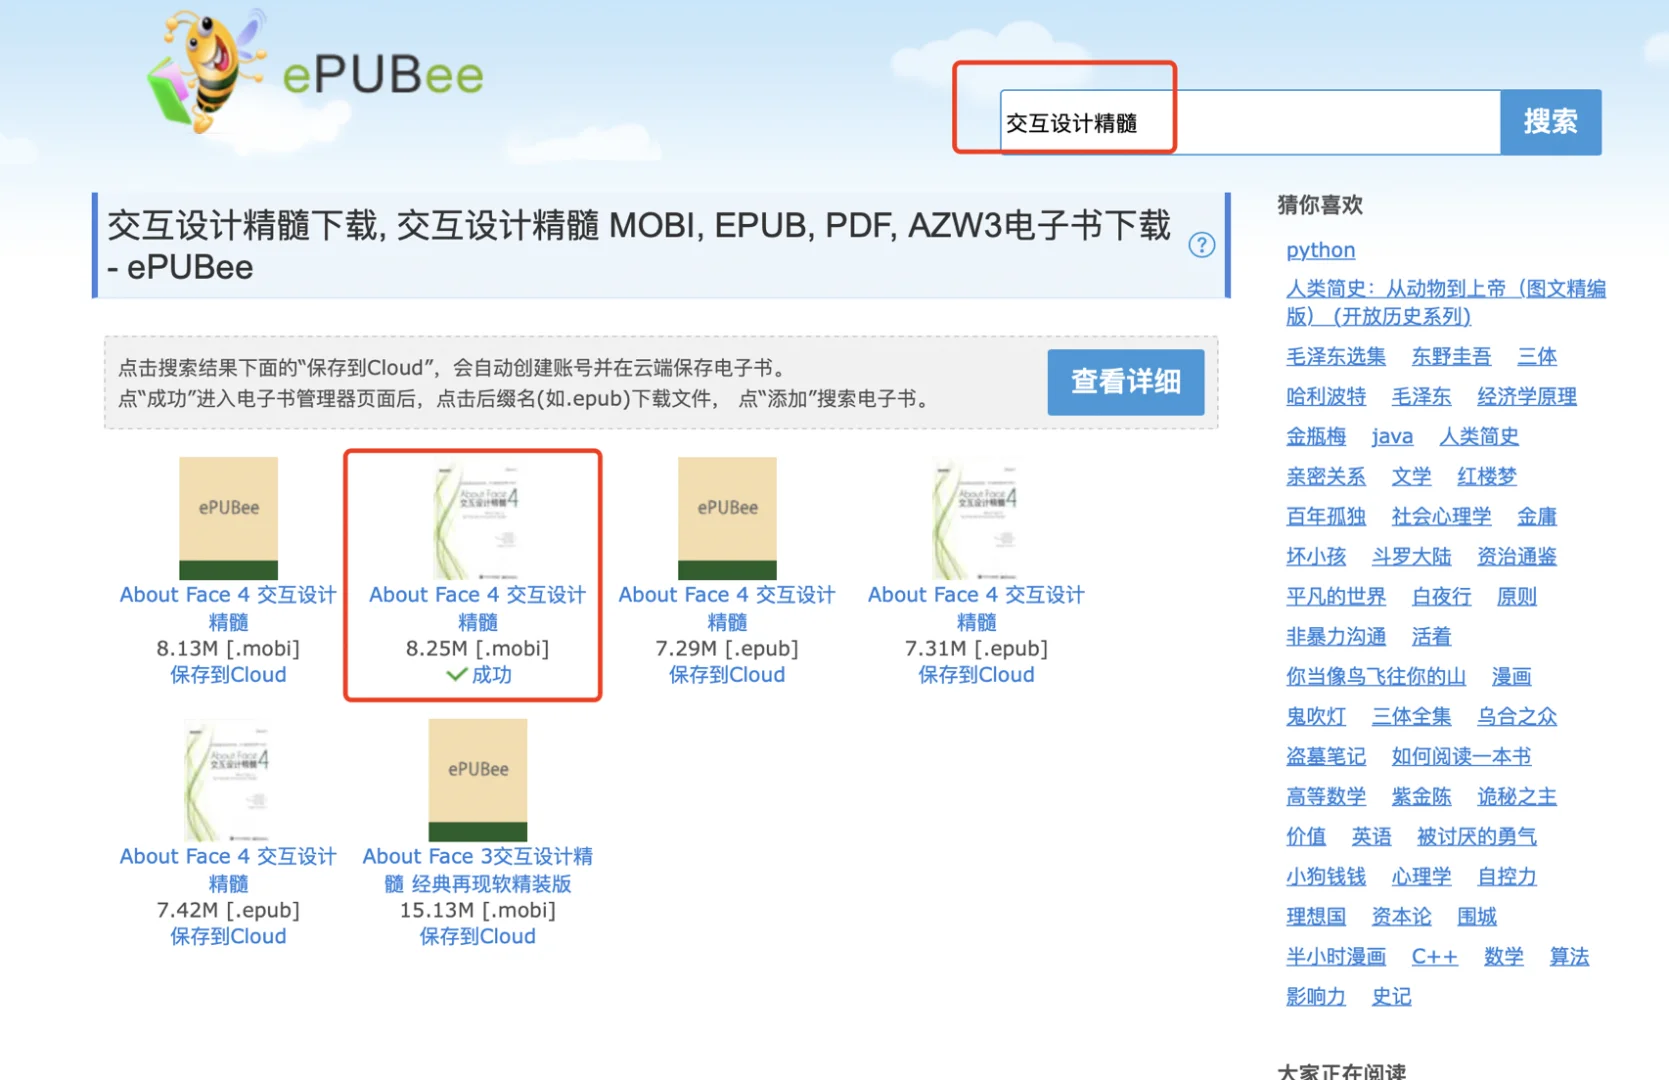Open the 东野圭吾 link
Viewport: 1669px width, 1080px height.
1451,356
